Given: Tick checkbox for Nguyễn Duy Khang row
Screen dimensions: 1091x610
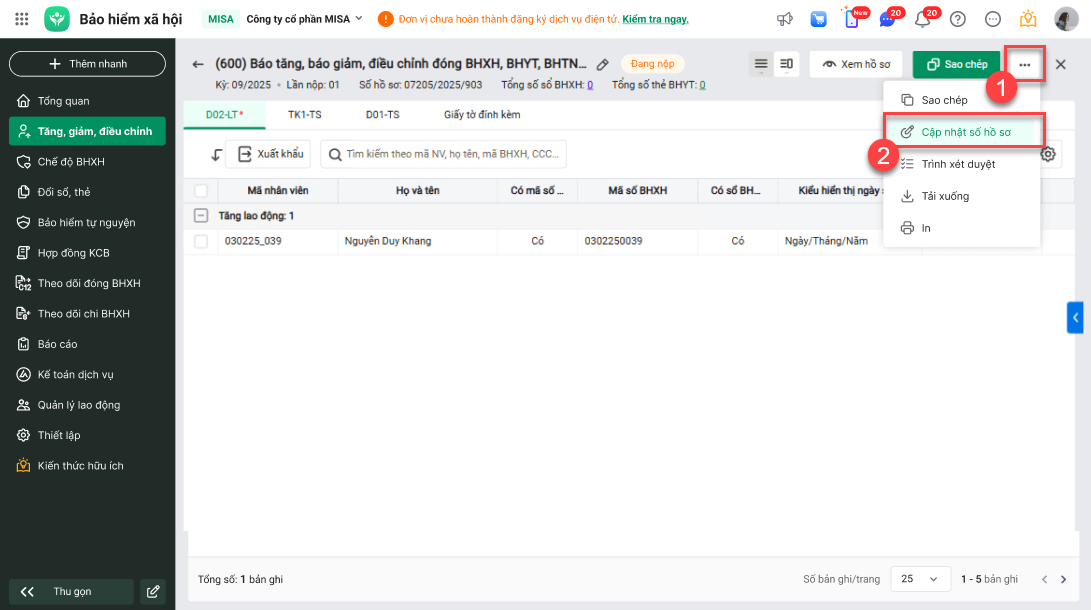Looking at the screenshot, I should click(x=201, y=241).
